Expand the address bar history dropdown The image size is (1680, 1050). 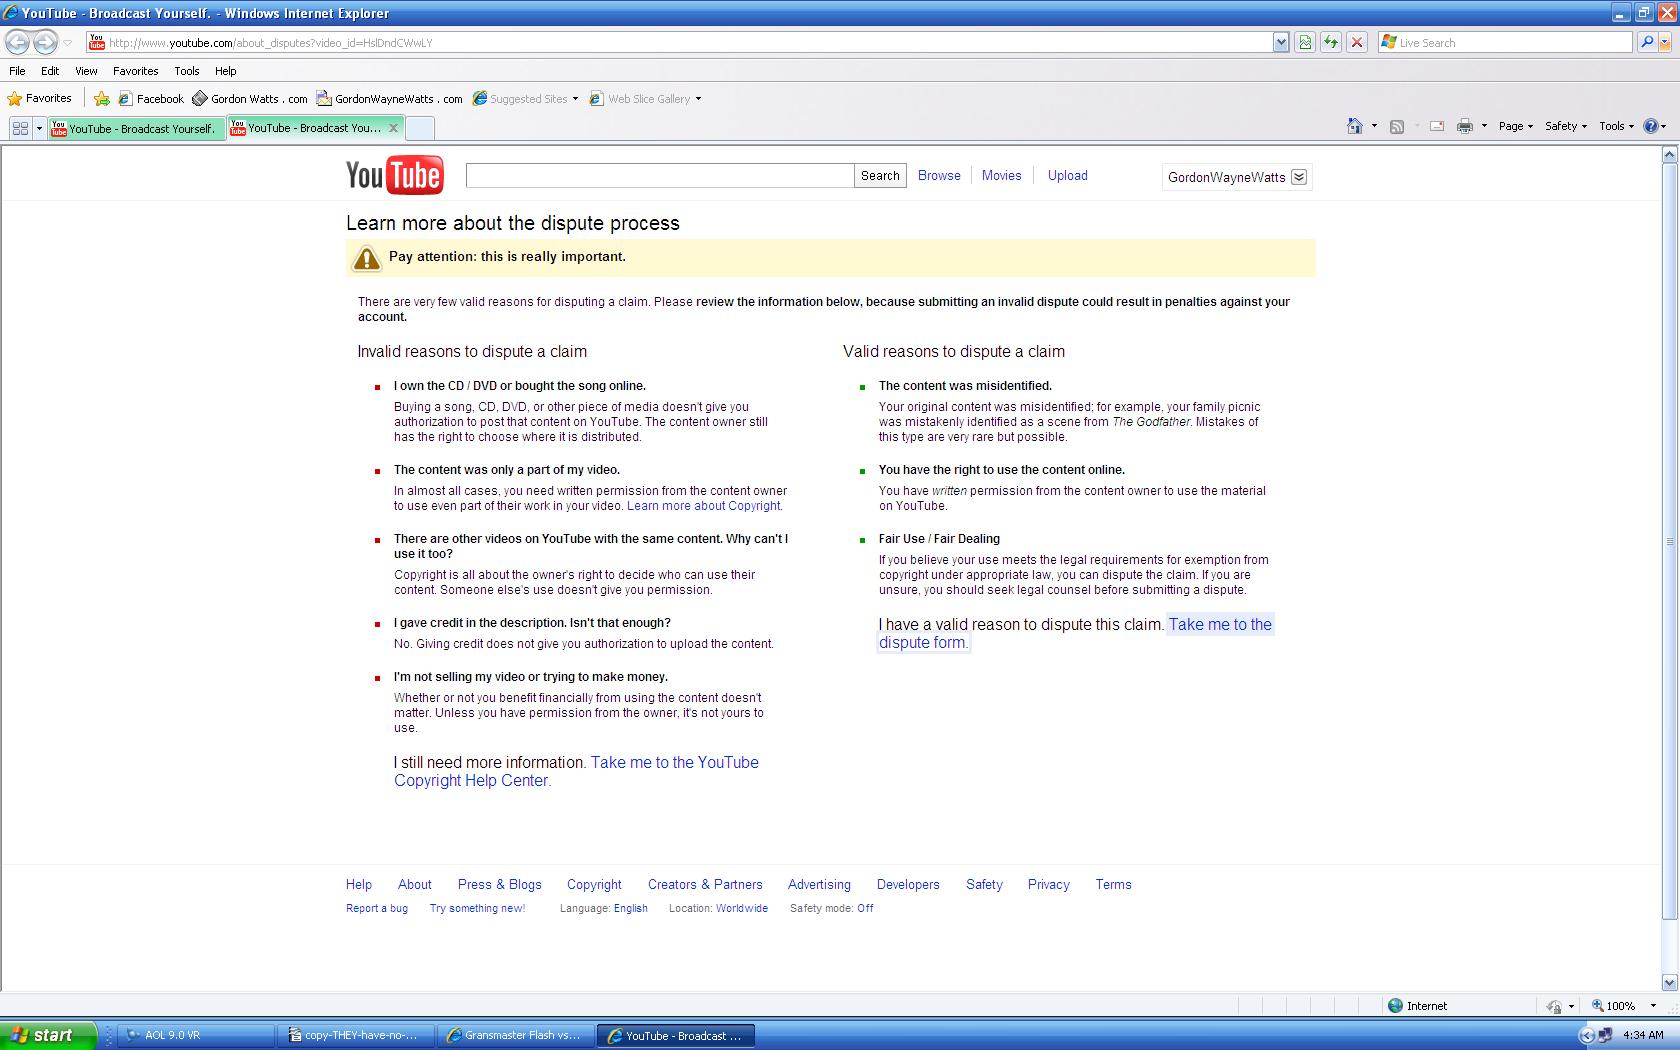(1281, 43)
